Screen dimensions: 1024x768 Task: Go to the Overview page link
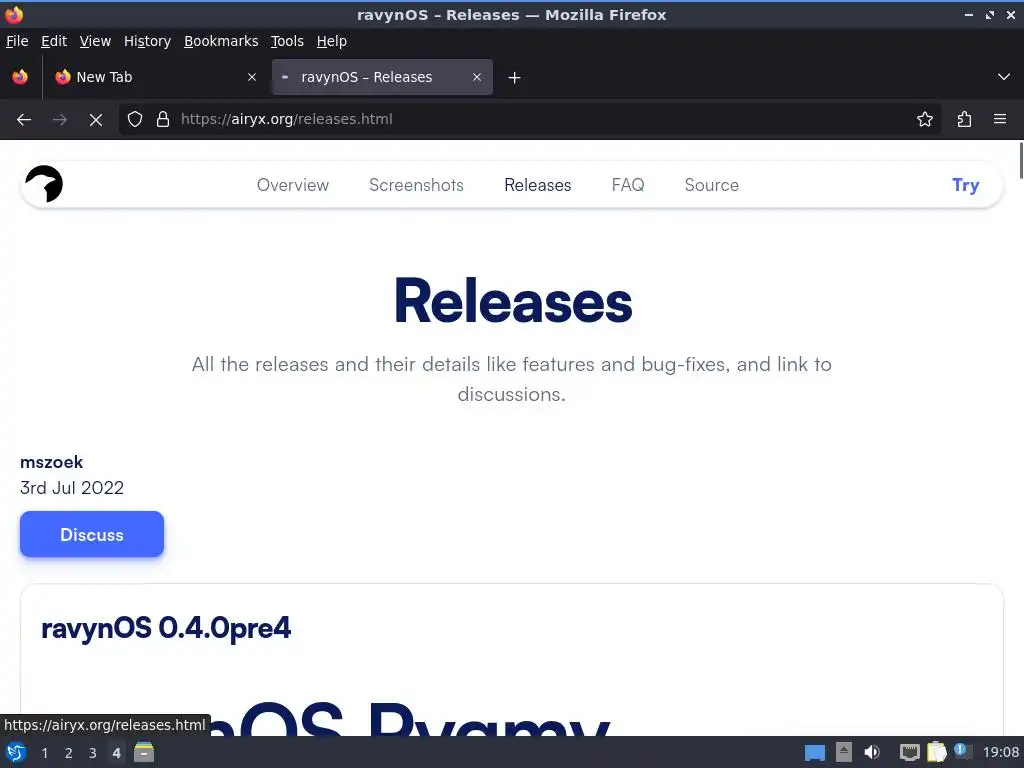coord(293,185)
